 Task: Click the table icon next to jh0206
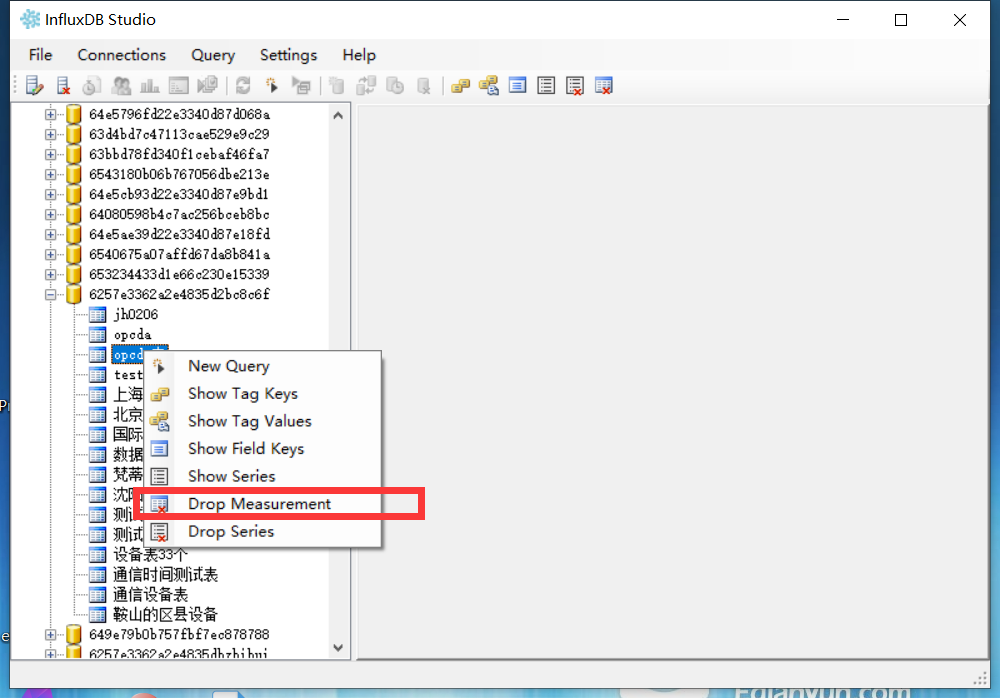coord(98,314)
